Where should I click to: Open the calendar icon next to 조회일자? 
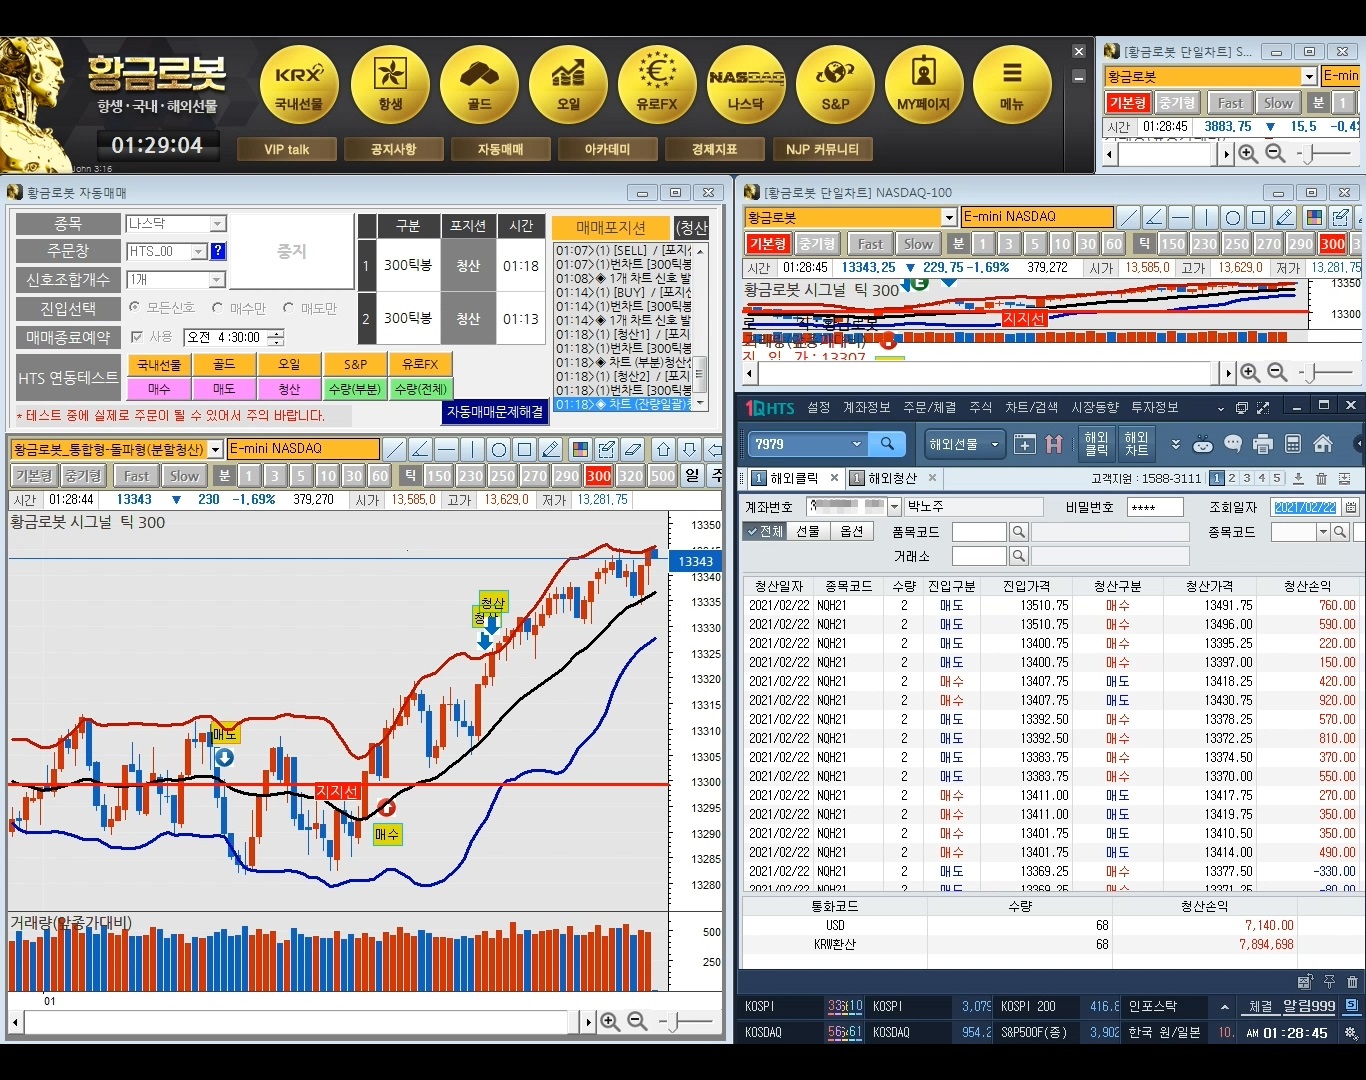pos(1351,507)
